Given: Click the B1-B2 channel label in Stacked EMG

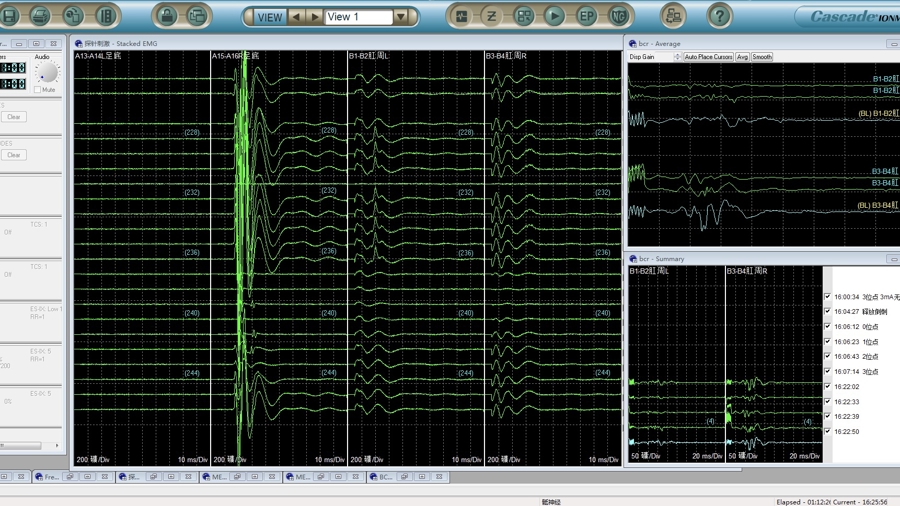Looking at the screenshot, I should 368,56.
